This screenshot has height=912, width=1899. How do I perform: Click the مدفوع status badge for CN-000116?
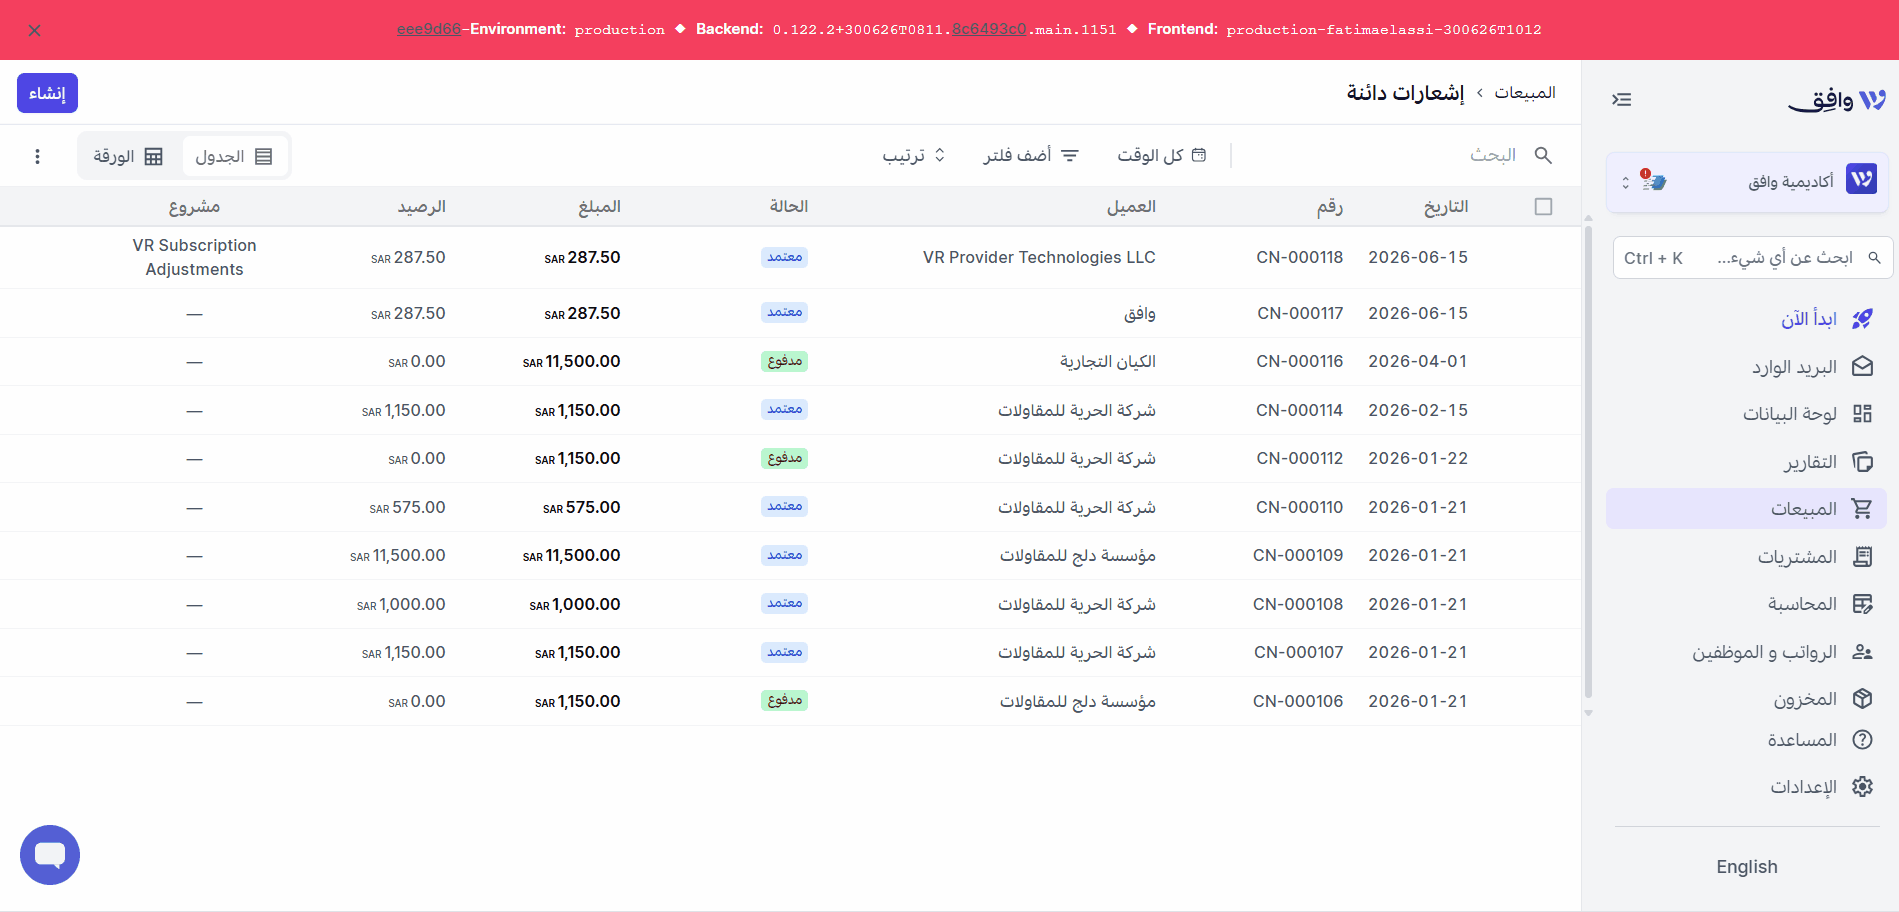click(x=785, y=361)
